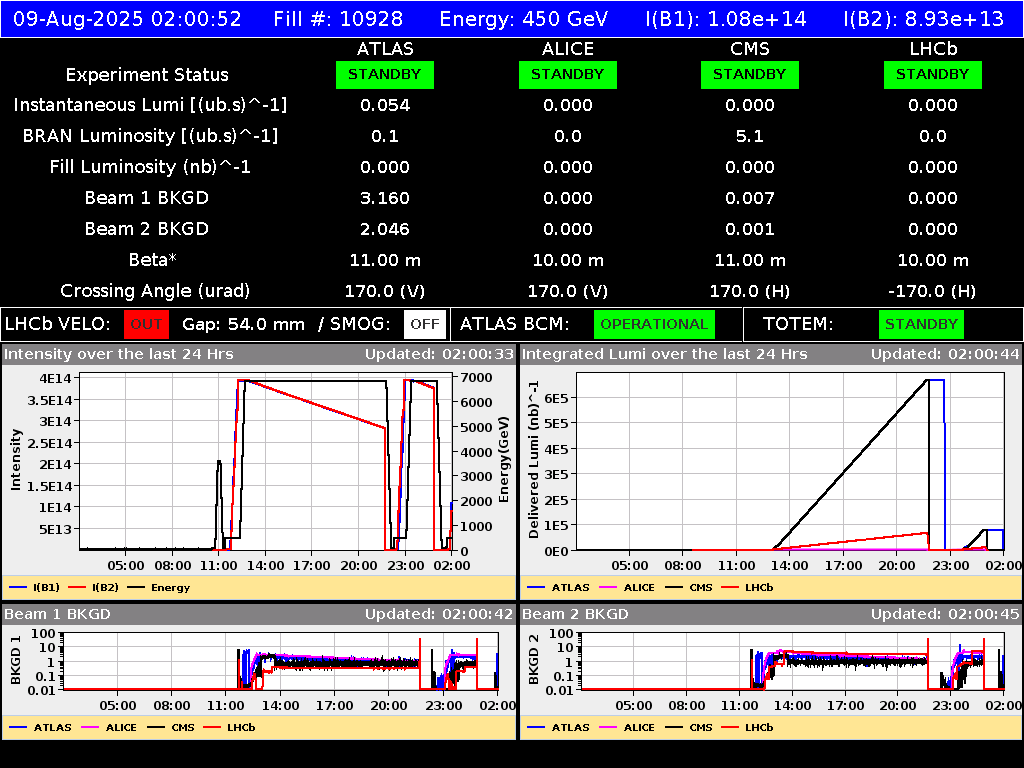Select the Gap: 54.0 mm reading
The width and height of the screenshot is (1024, 768).
[x=243, y=324]
